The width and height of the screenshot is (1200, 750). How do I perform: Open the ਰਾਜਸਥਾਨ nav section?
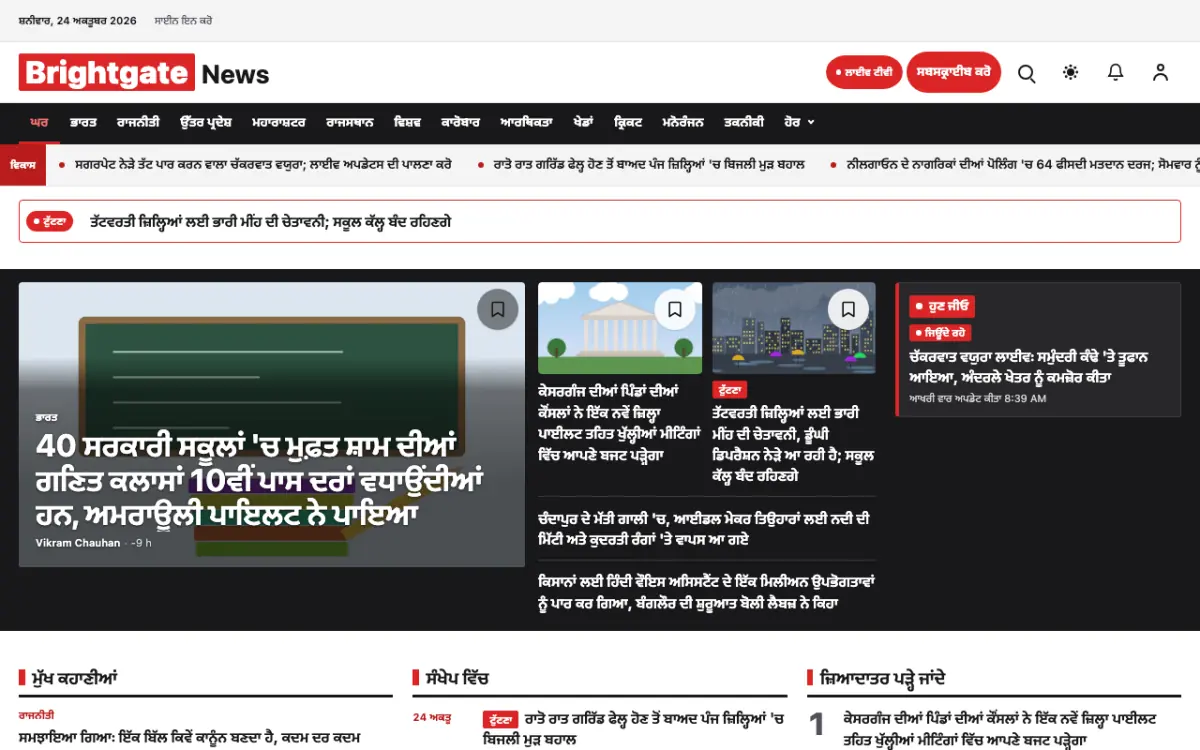[x=350, y=122]
